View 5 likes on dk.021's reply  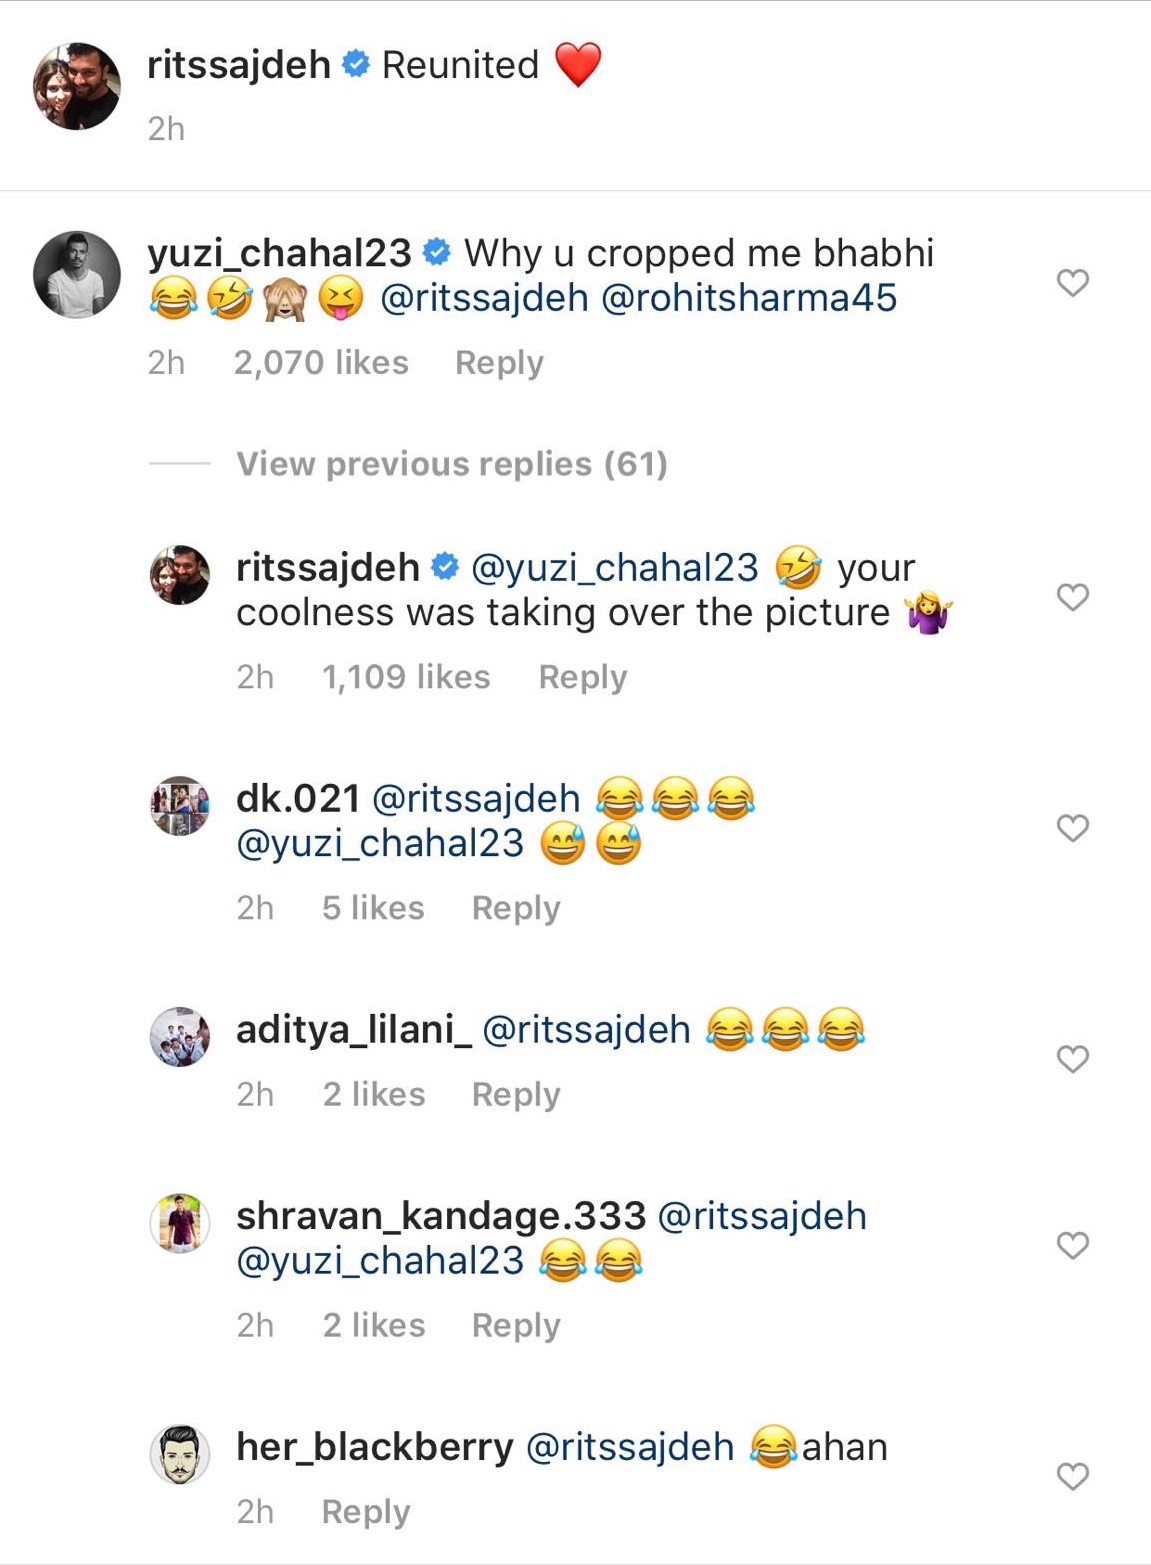click(x=373, y=907)
